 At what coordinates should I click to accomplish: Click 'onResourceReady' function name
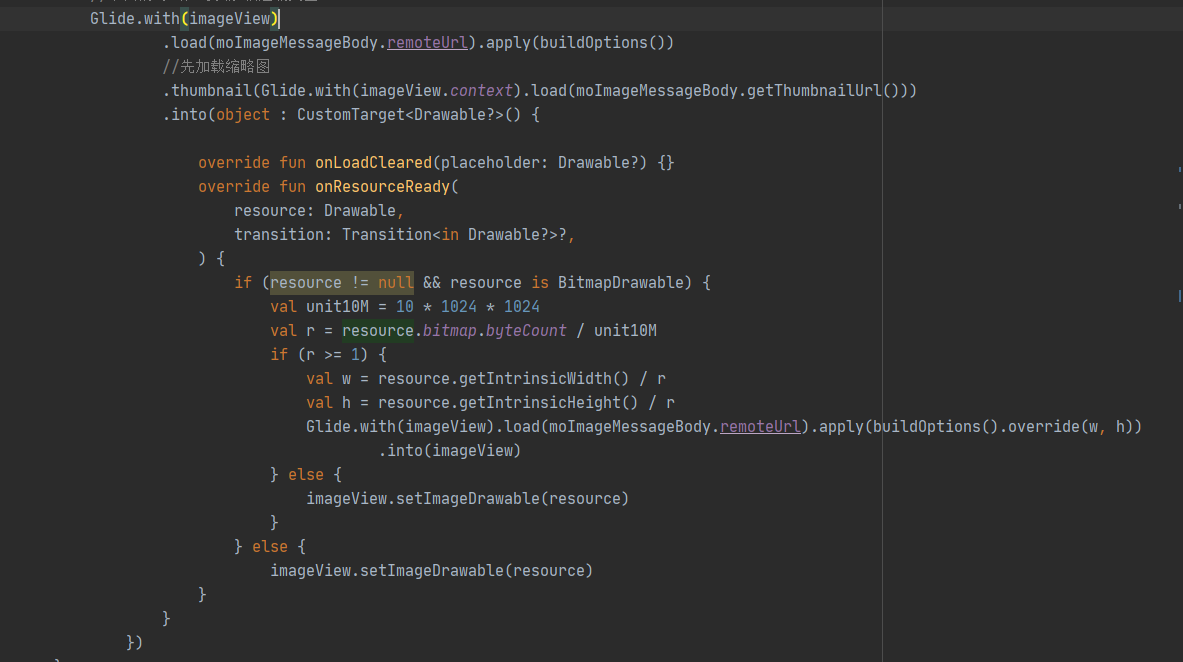[382, 186]
